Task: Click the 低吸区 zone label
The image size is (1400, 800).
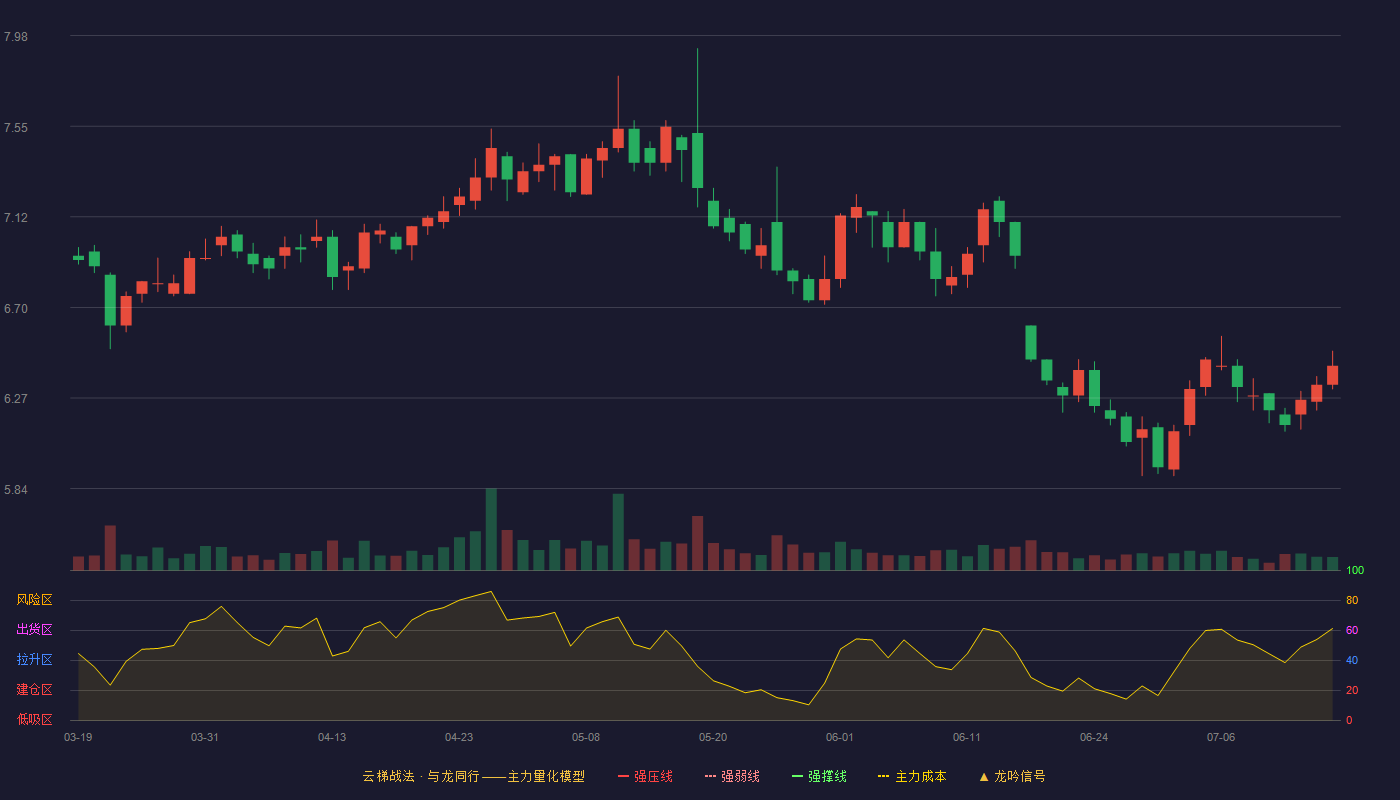Action: pyautogui.click(x=34, y=719)
